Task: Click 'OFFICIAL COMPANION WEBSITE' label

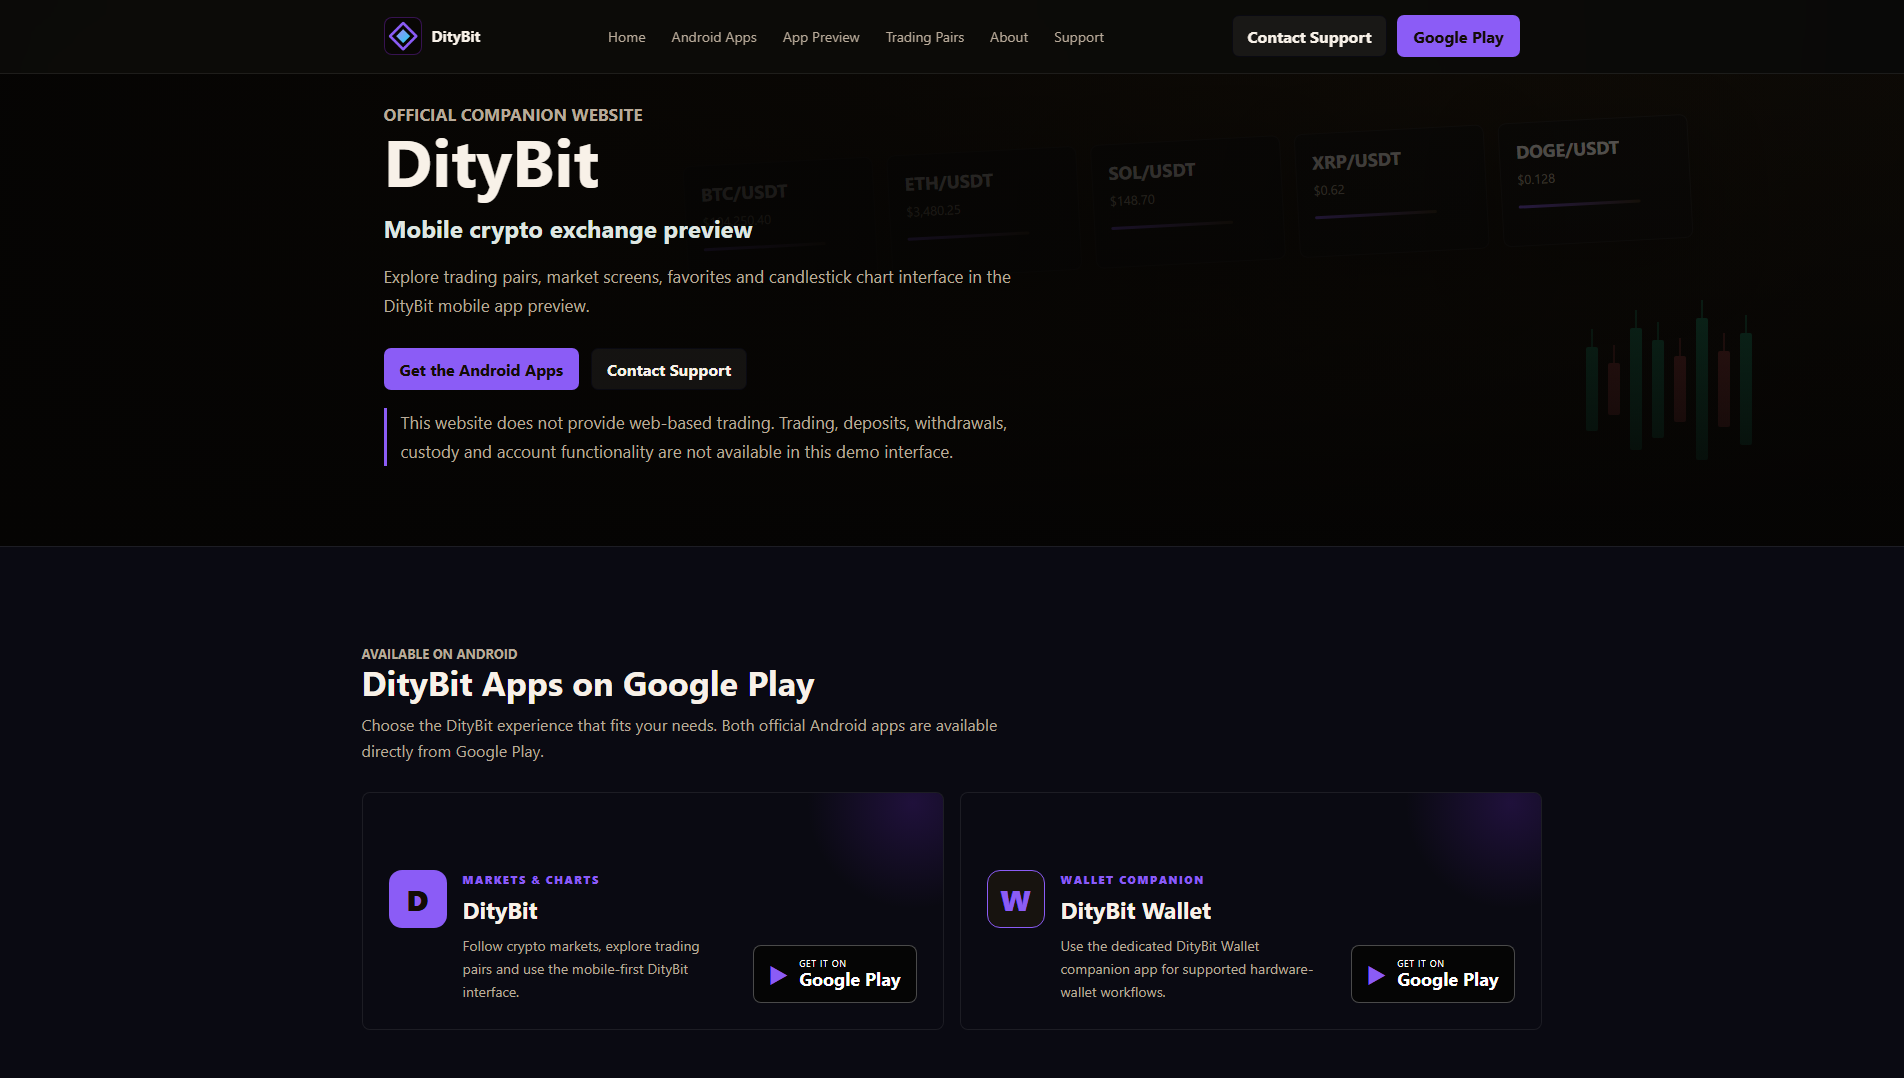Action: point(513,115)
